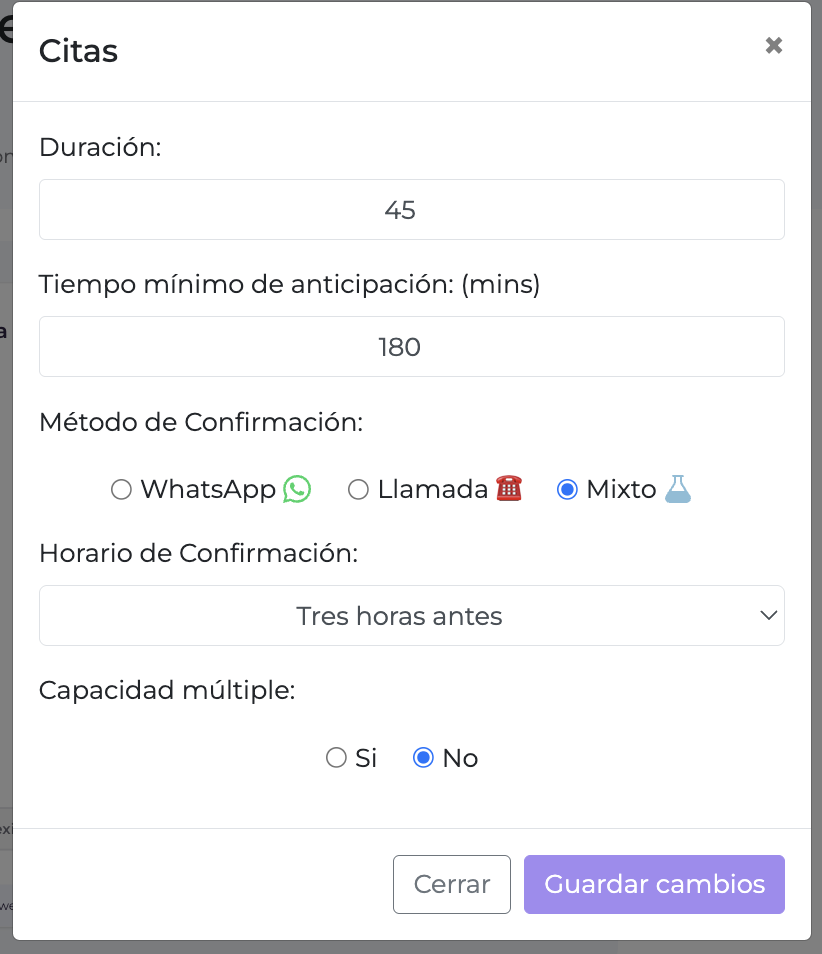The width and height of the screenshot is (822, 954).
Task: Click the WhatsApp text label
Action: [208, 490]
